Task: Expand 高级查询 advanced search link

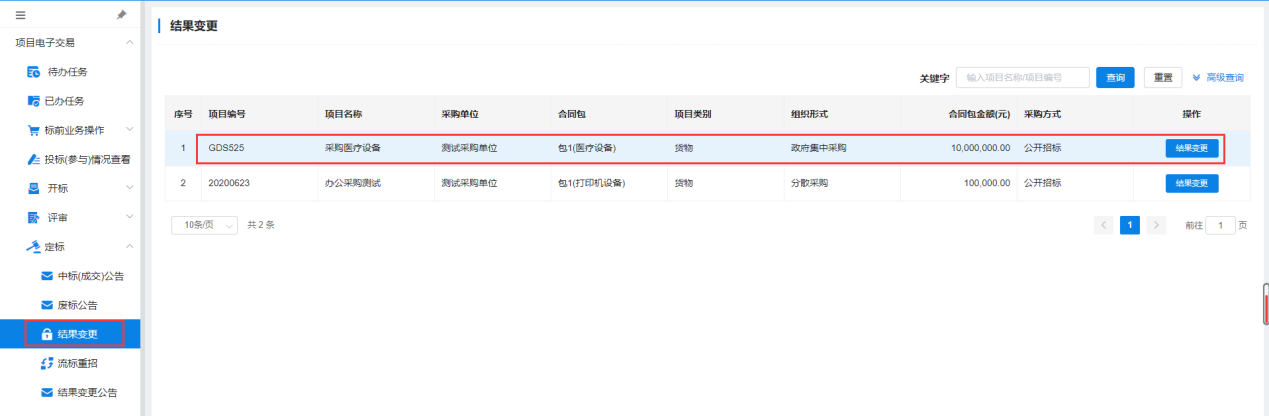Action: click(1218, 78)
